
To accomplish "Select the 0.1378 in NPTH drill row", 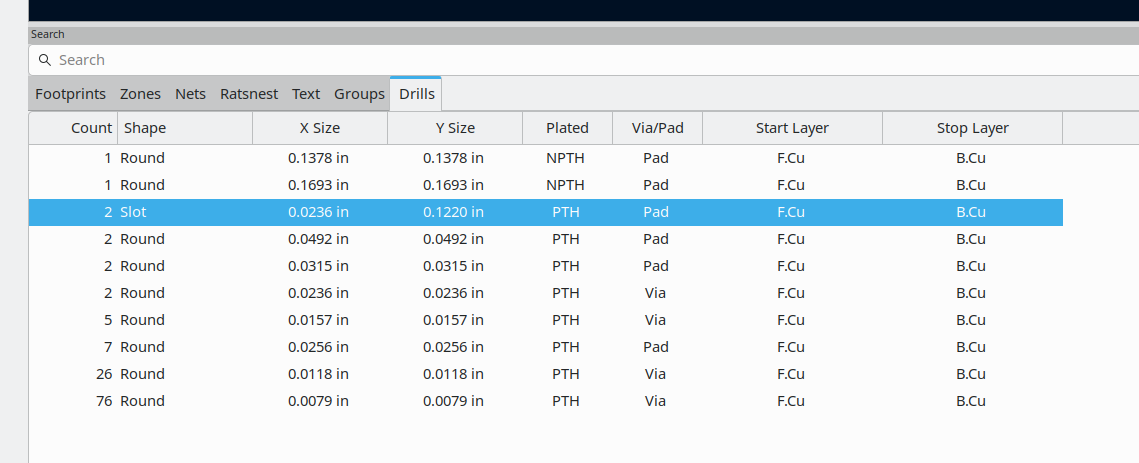I will (x=546, y=158).
